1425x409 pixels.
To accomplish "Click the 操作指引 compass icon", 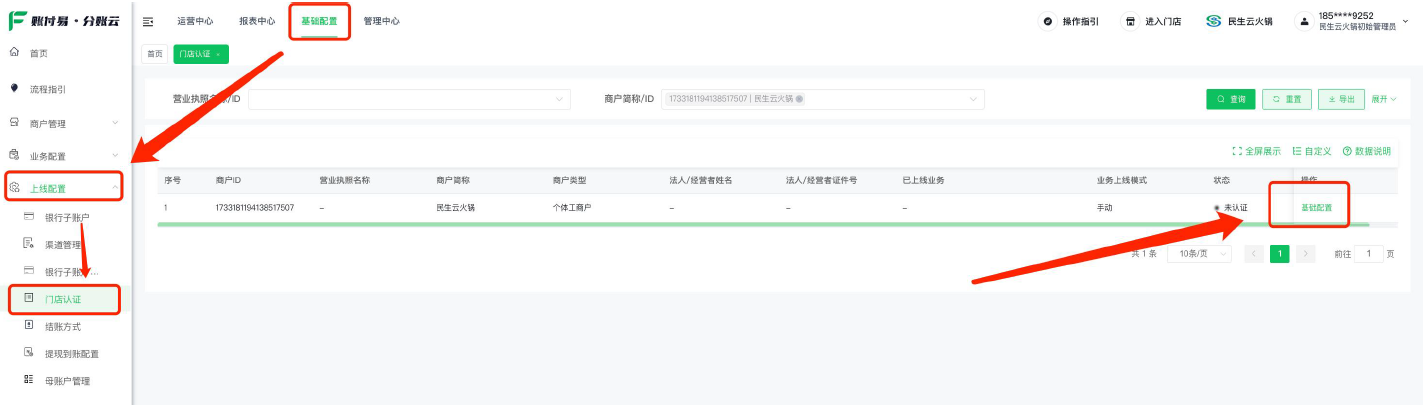I will tap(1048, 21).
